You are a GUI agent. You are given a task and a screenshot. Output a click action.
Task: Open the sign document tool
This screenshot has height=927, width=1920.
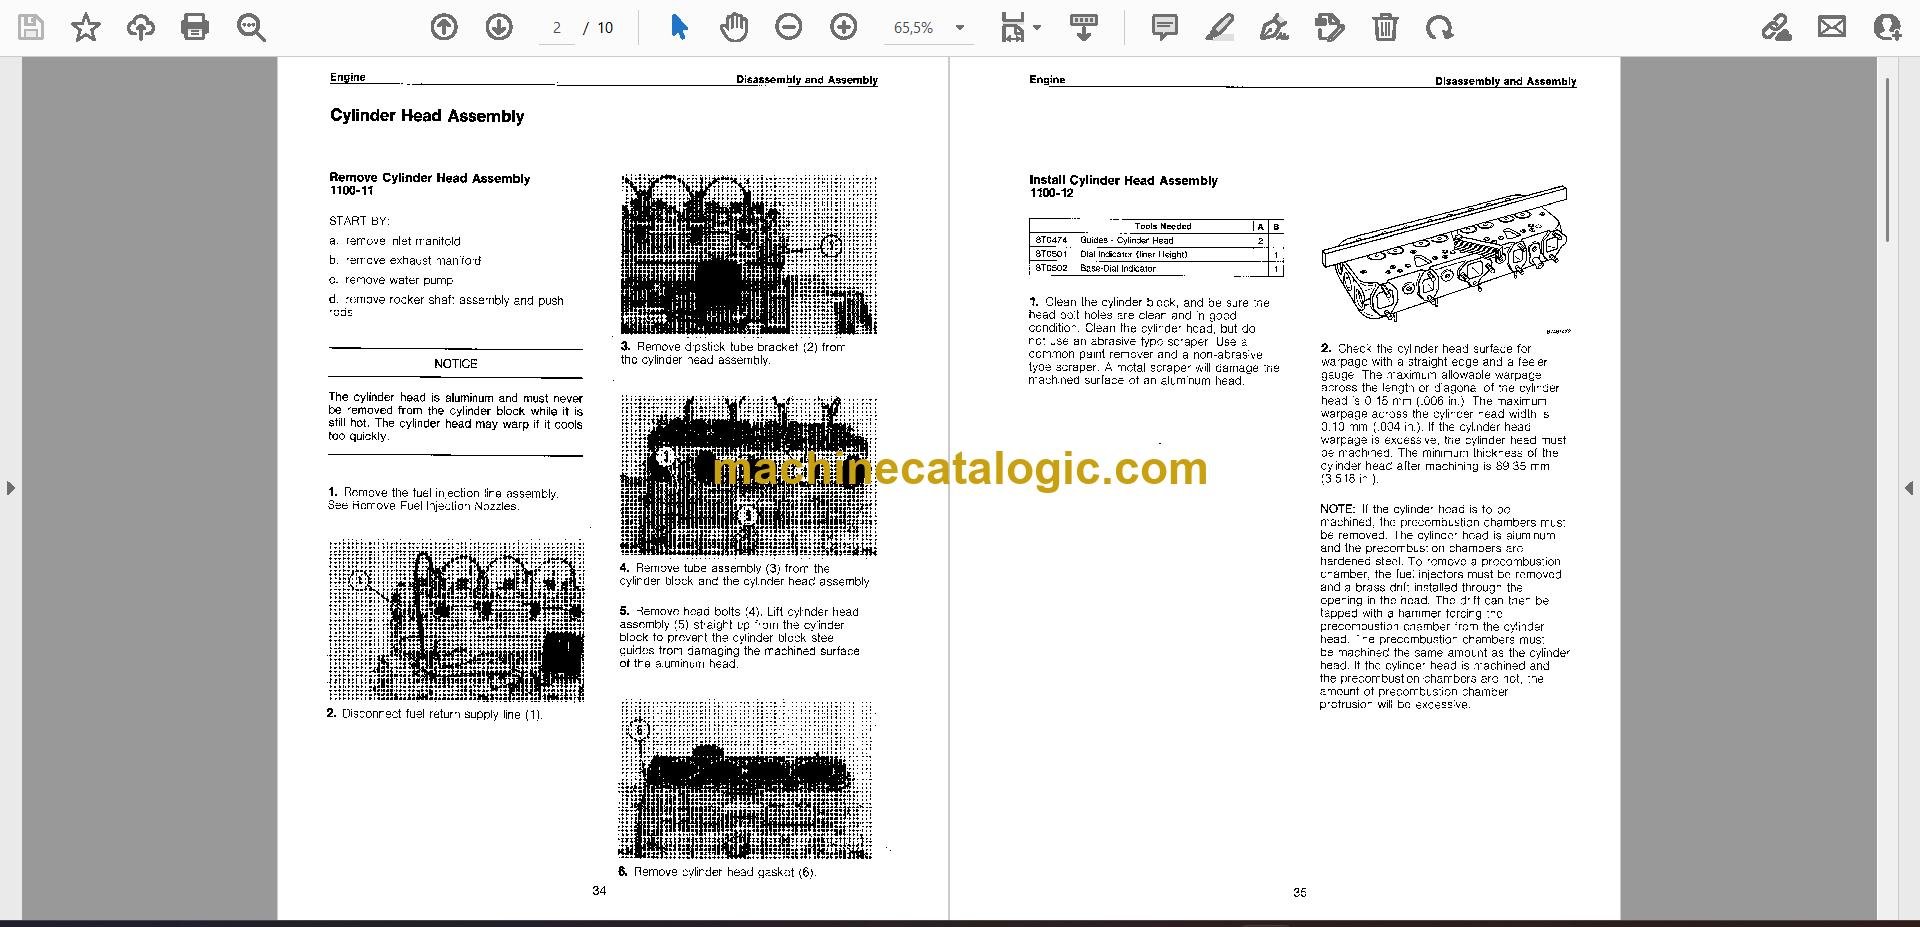(x=1274, y=27)
